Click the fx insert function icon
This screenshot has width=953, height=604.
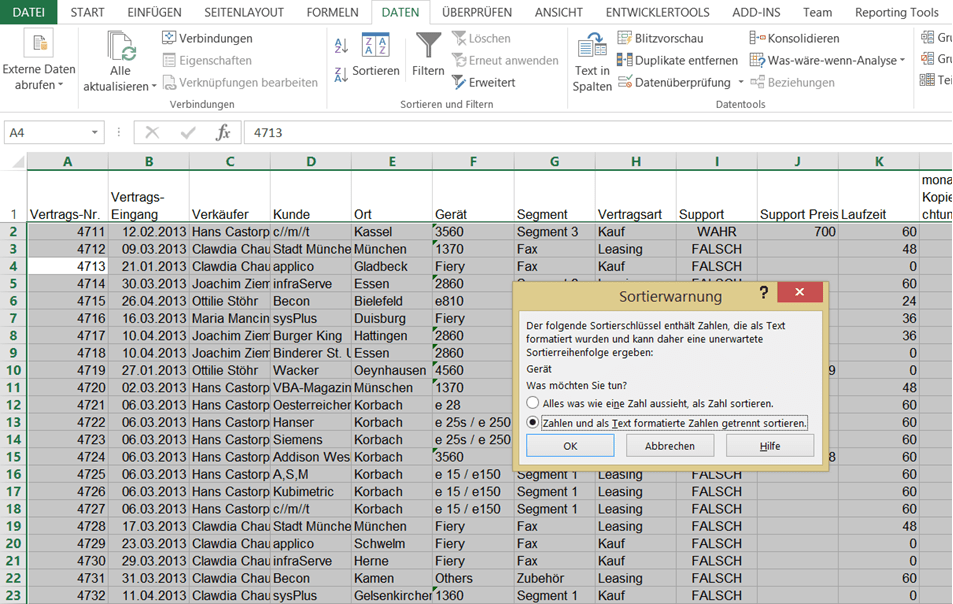[x=223, y=132]
